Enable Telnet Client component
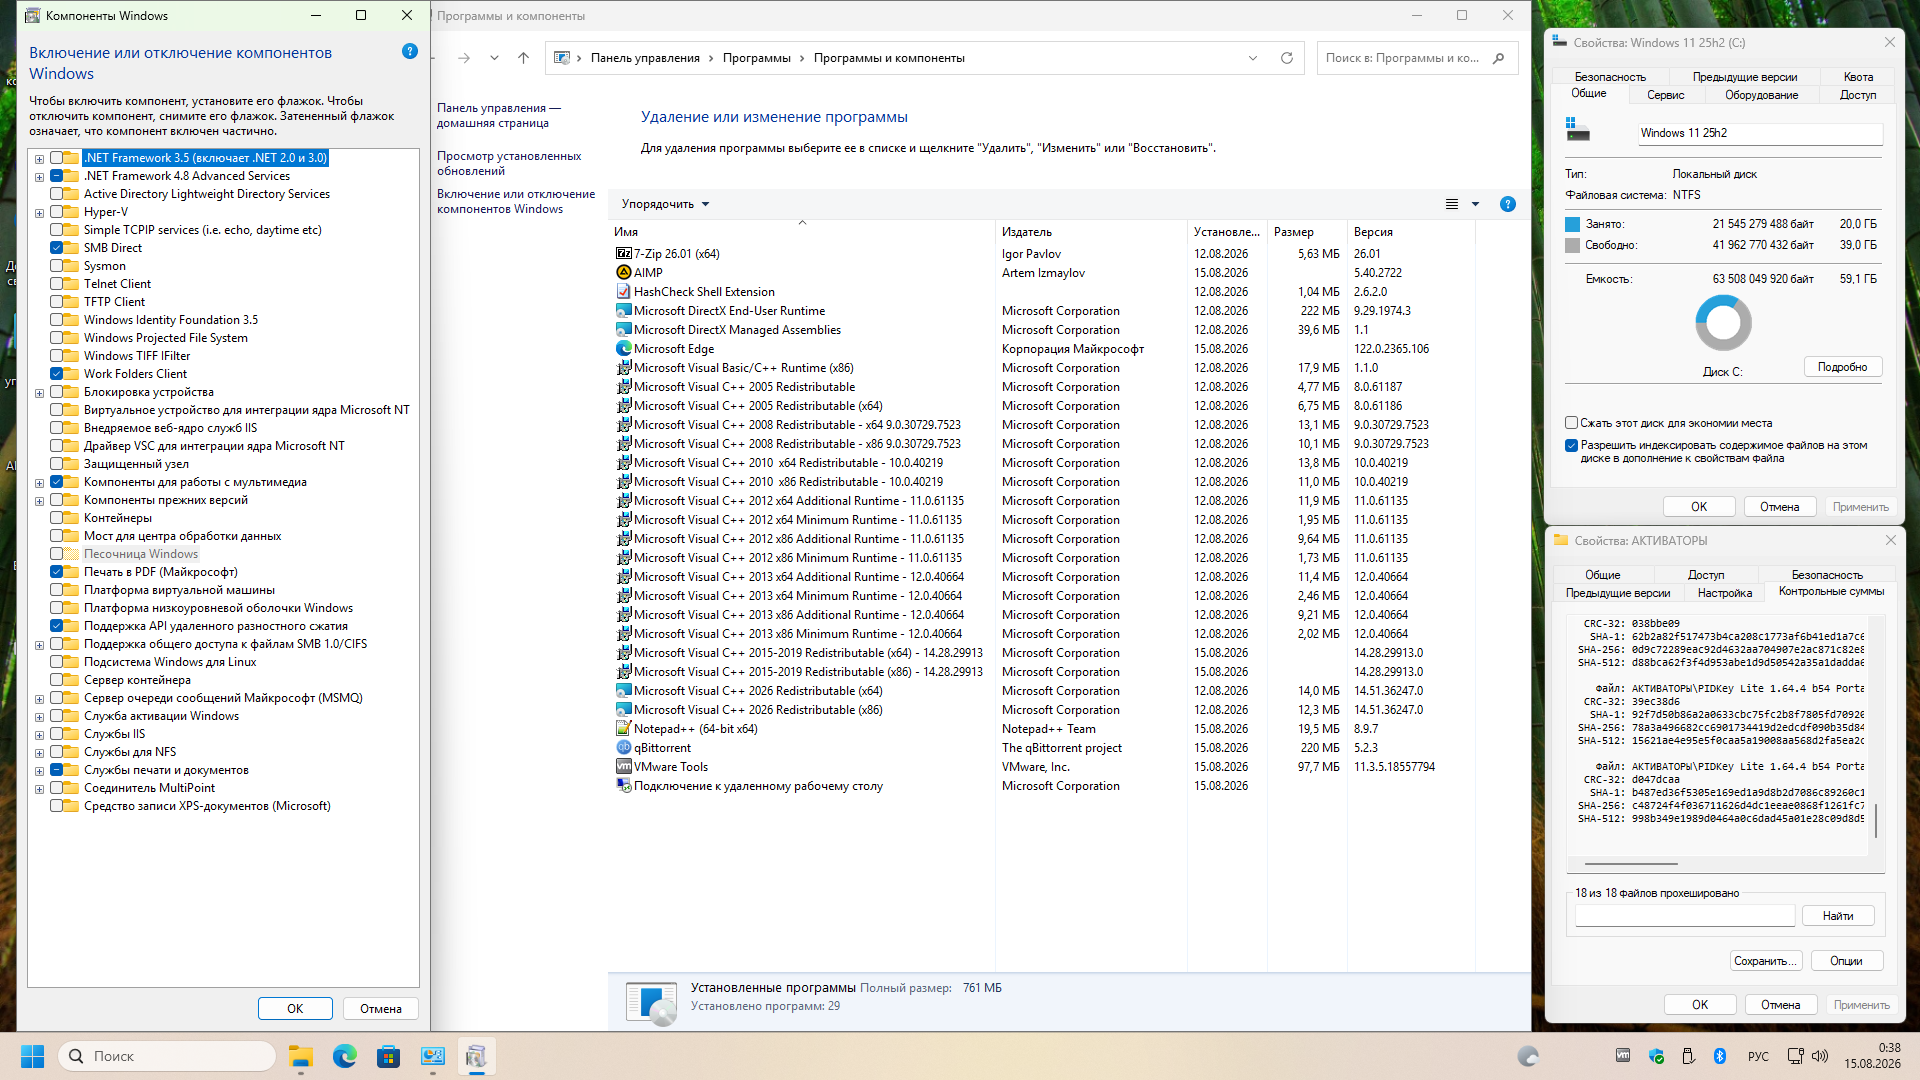This screenshot has width=1920, height=1080. click(57, 284)
